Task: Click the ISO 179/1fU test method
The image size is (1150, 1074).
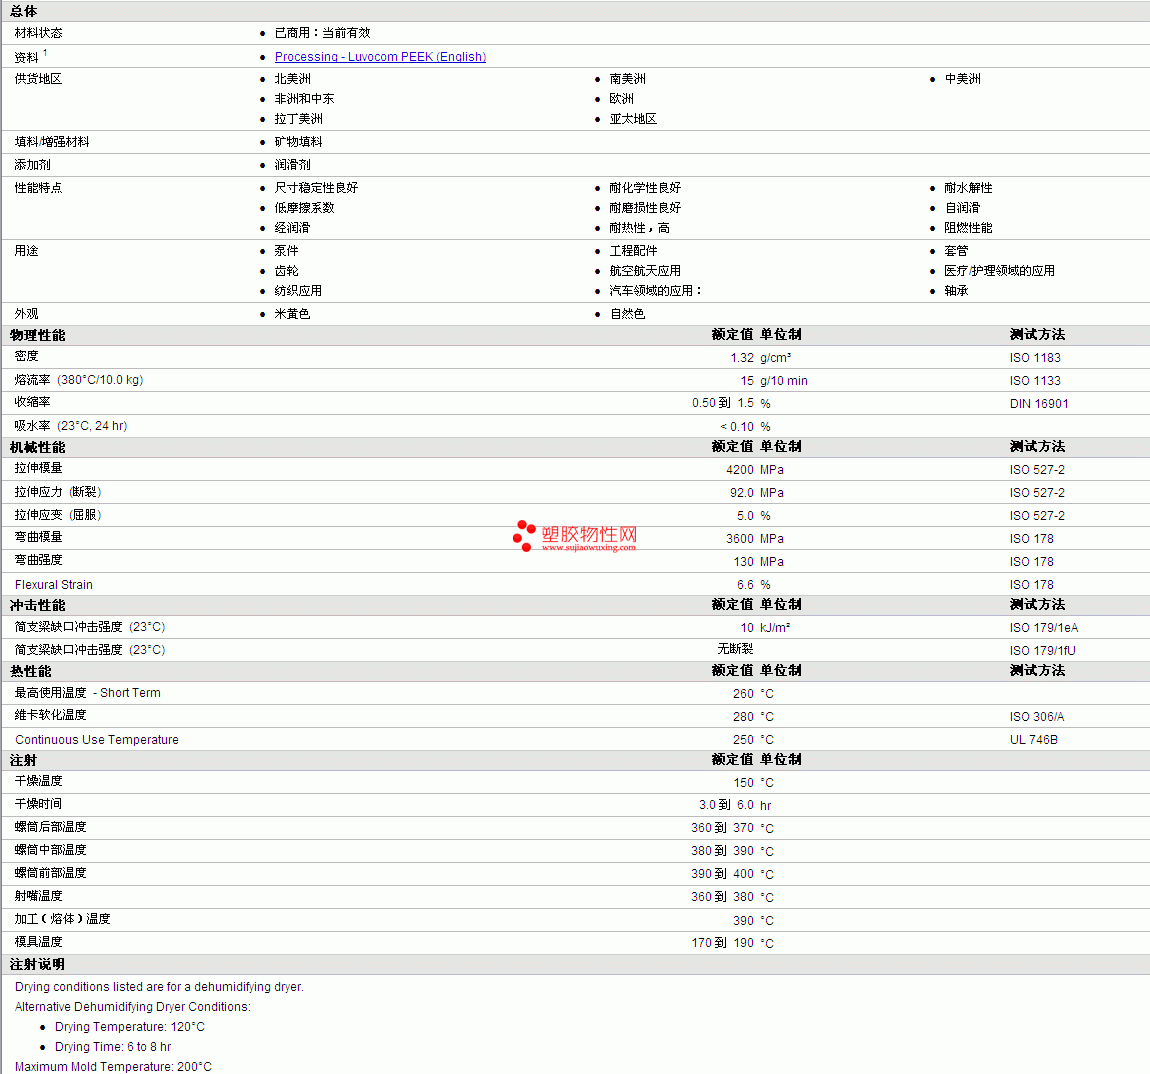Action: pyautogui.click(x=1042, y=651)
